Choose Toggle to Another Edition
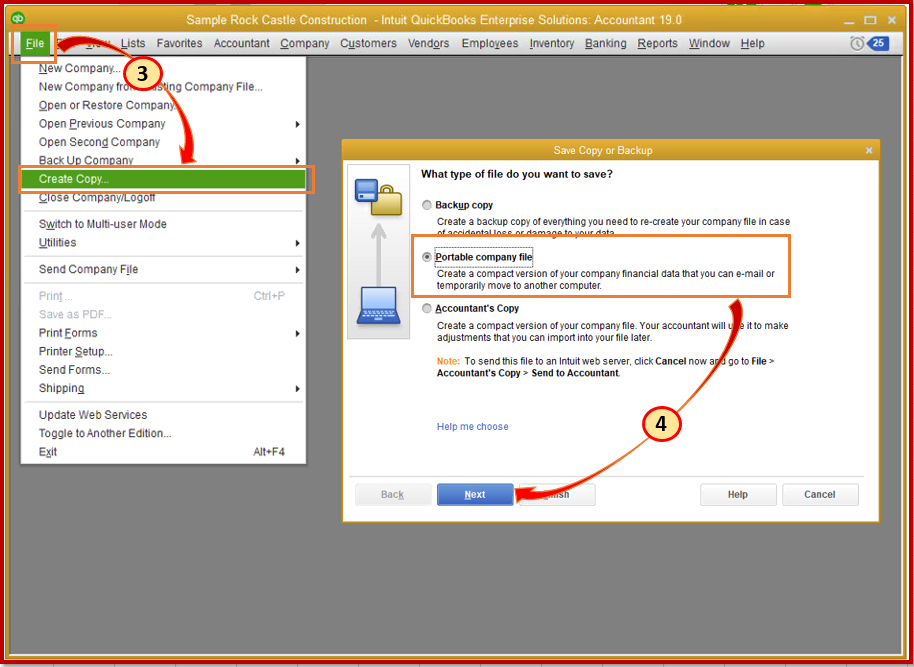The width and height of the screenshot is (914, 667). pyautogui.click(x=105, y=434)
